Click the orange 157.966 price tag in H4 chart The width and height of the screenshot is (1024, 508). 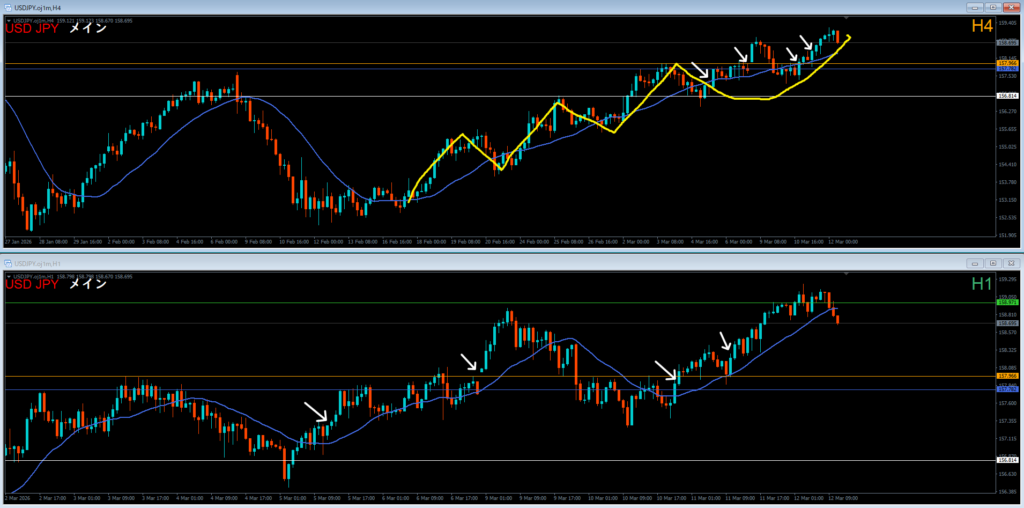[1007, 63]
